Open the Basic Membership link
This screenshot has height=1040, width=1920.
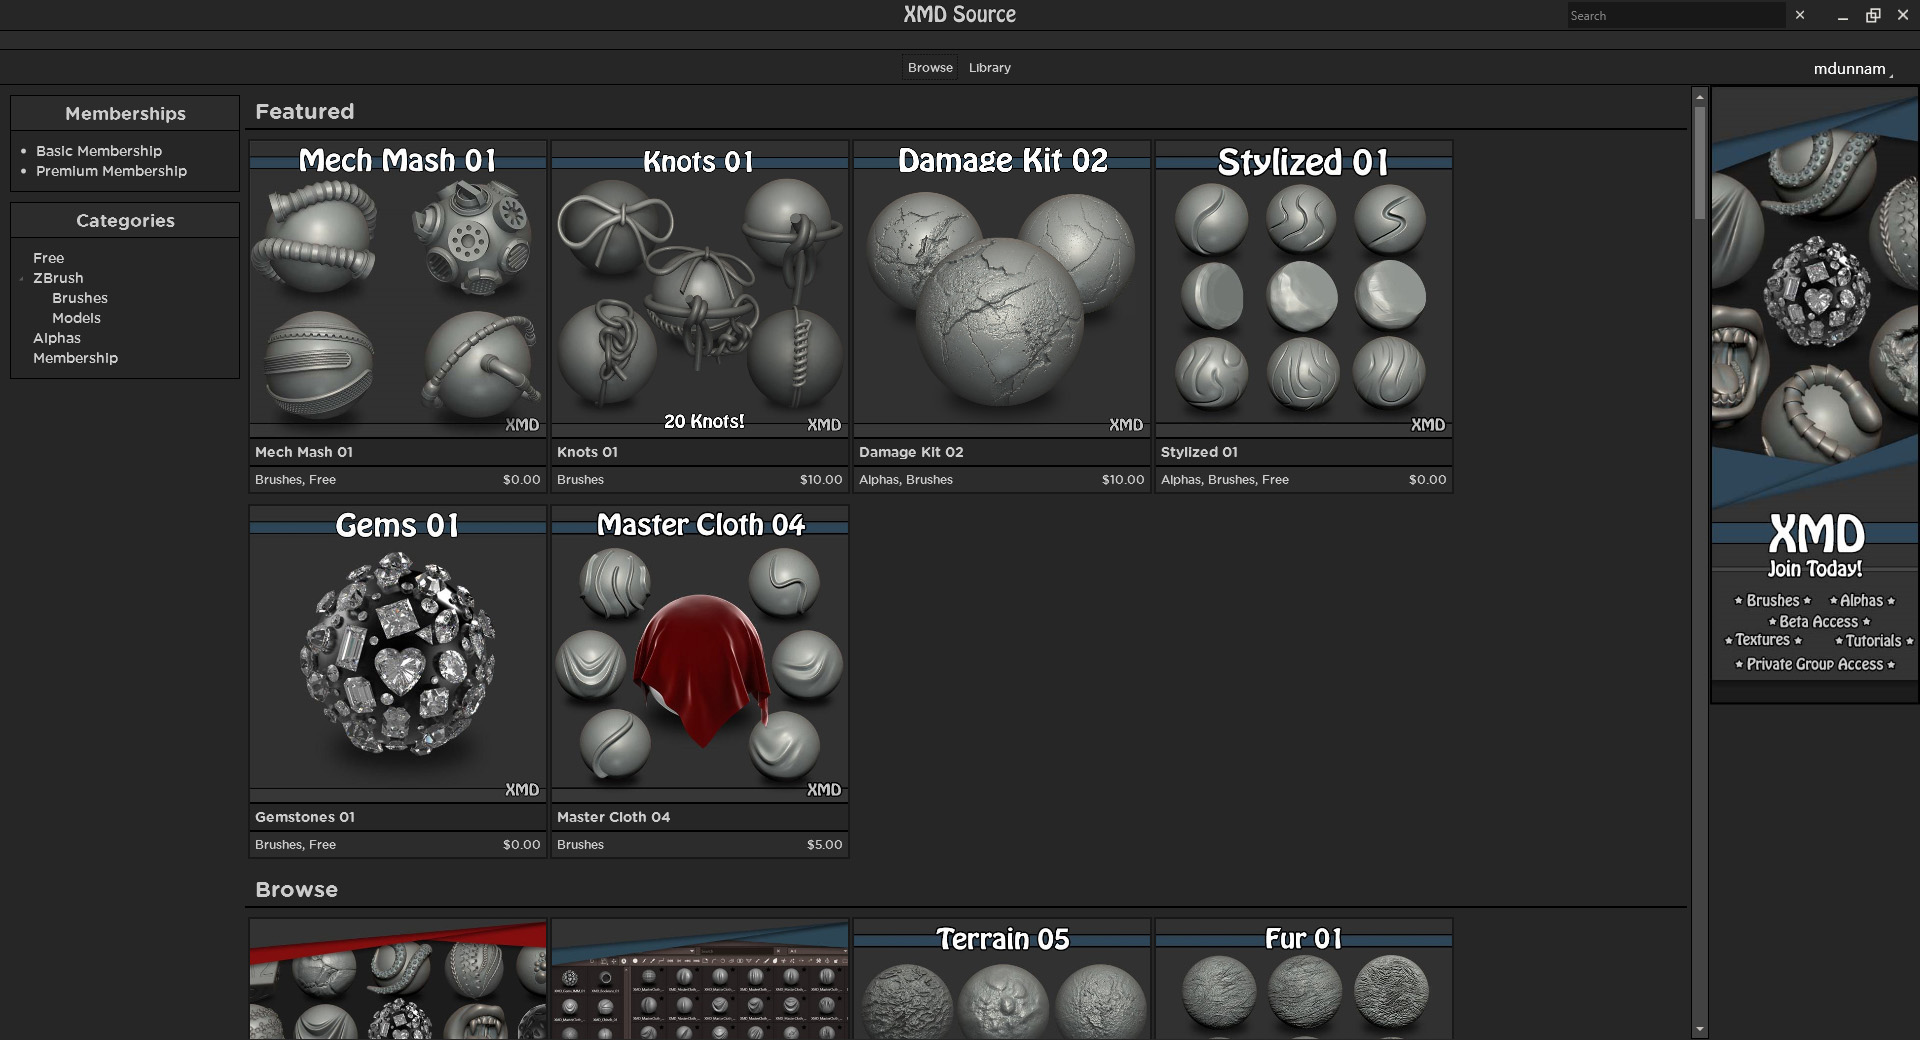[x=99, y=151]
